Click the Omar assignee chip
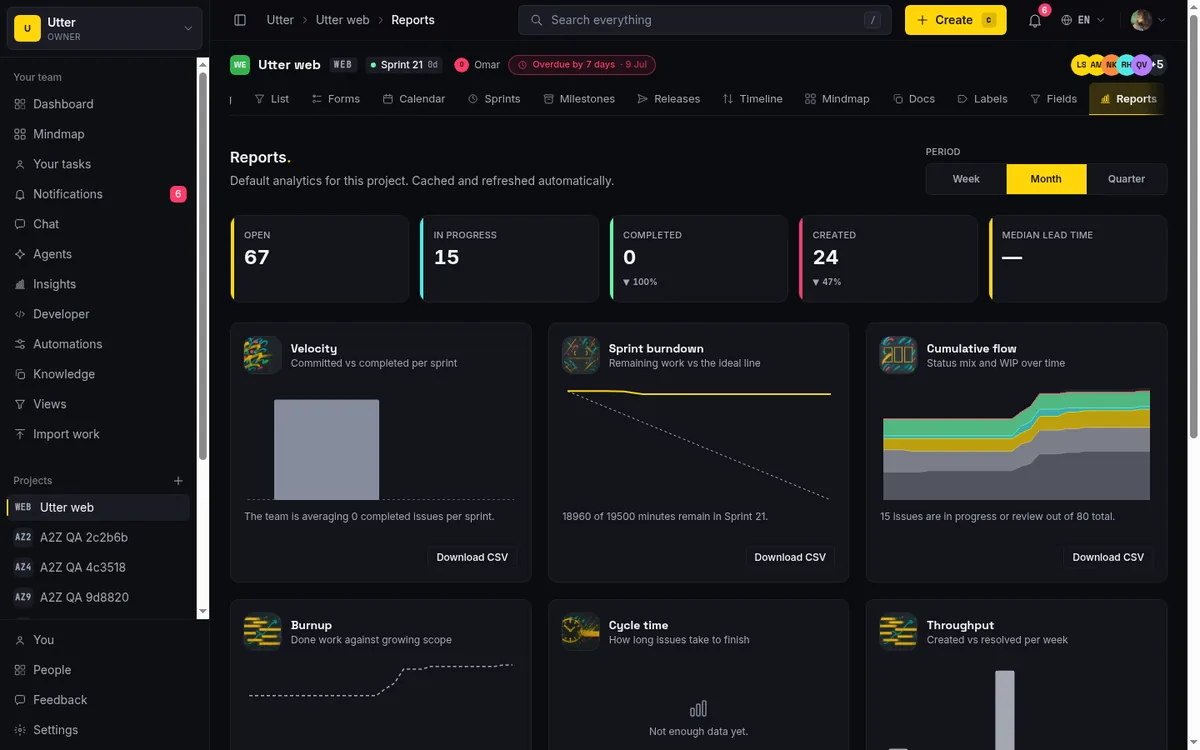This screenshot has height=750, width=1200. (477, 65)
